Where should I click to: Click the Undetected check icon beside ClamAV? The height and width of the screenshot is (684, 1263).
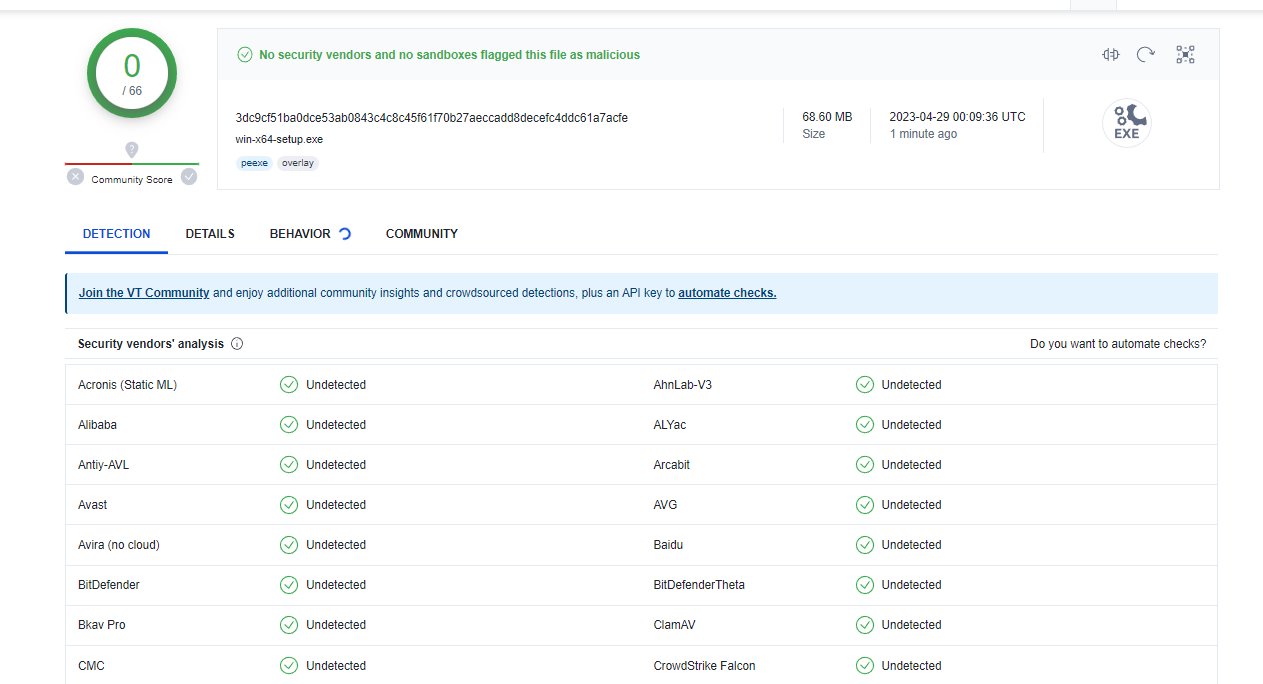[x=864, y=624]
